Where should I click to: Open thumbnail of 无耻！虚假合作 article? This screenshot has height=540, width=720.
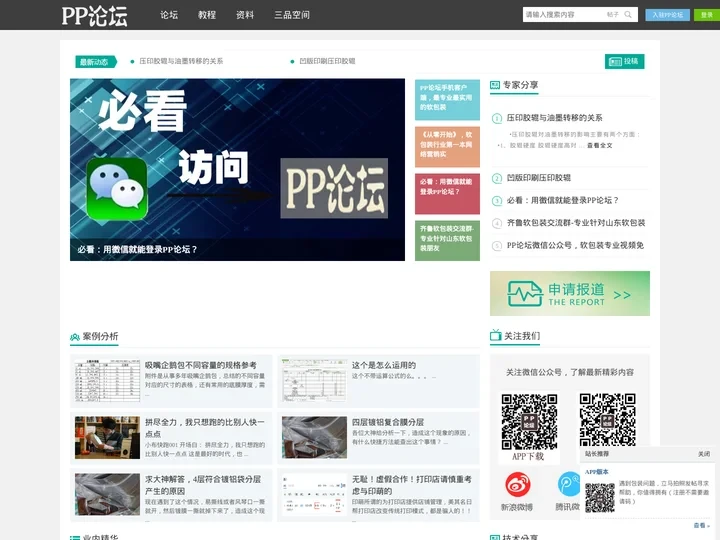coord(315,495)
